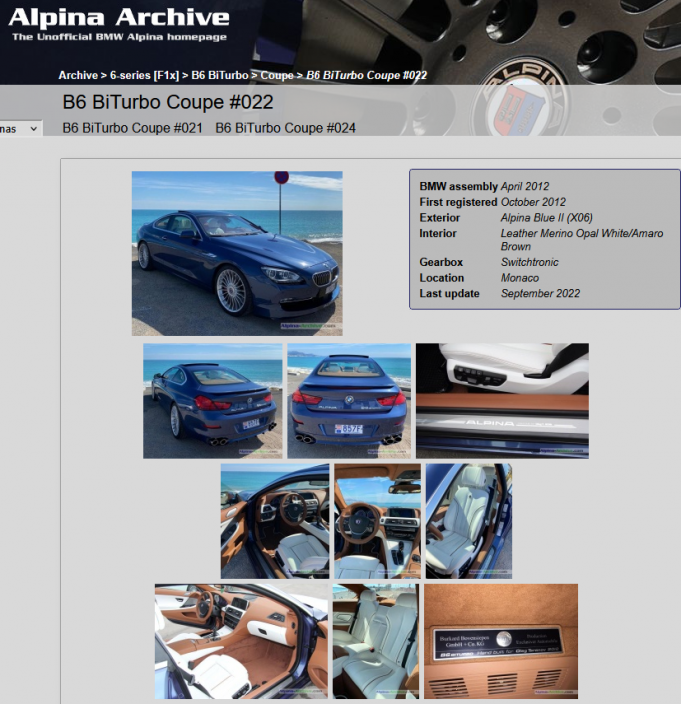The image size is (681, 704).
Task: Open the passenger side dashboard photo
Action: point(241,641)
